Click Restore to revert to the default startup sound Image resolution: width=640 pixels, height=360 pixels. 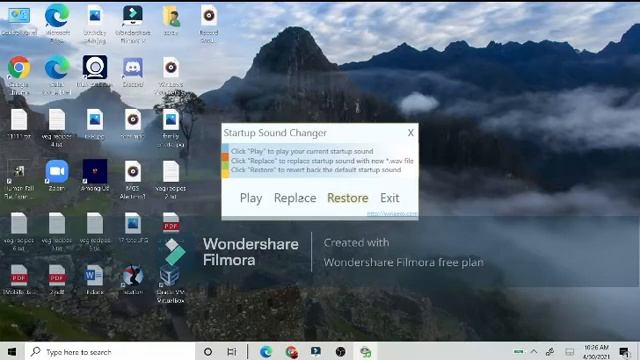[x=347, y=198]
